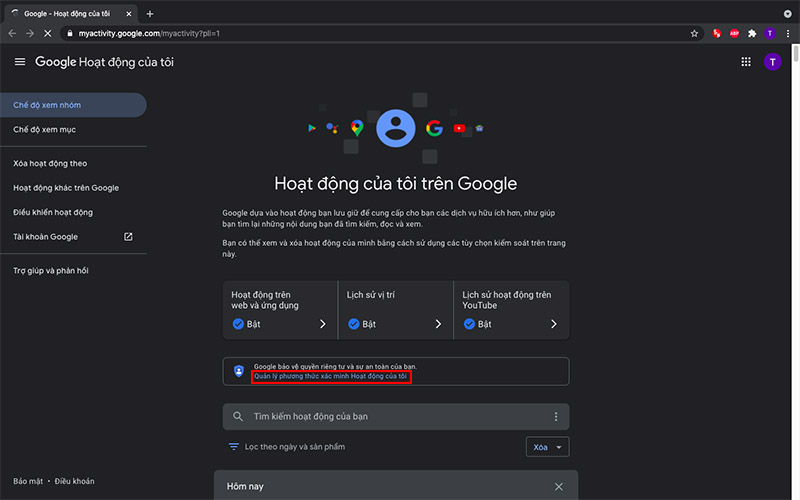Open the Điều khoản footer link
800x500 pixels.
(x=74, y=481)
